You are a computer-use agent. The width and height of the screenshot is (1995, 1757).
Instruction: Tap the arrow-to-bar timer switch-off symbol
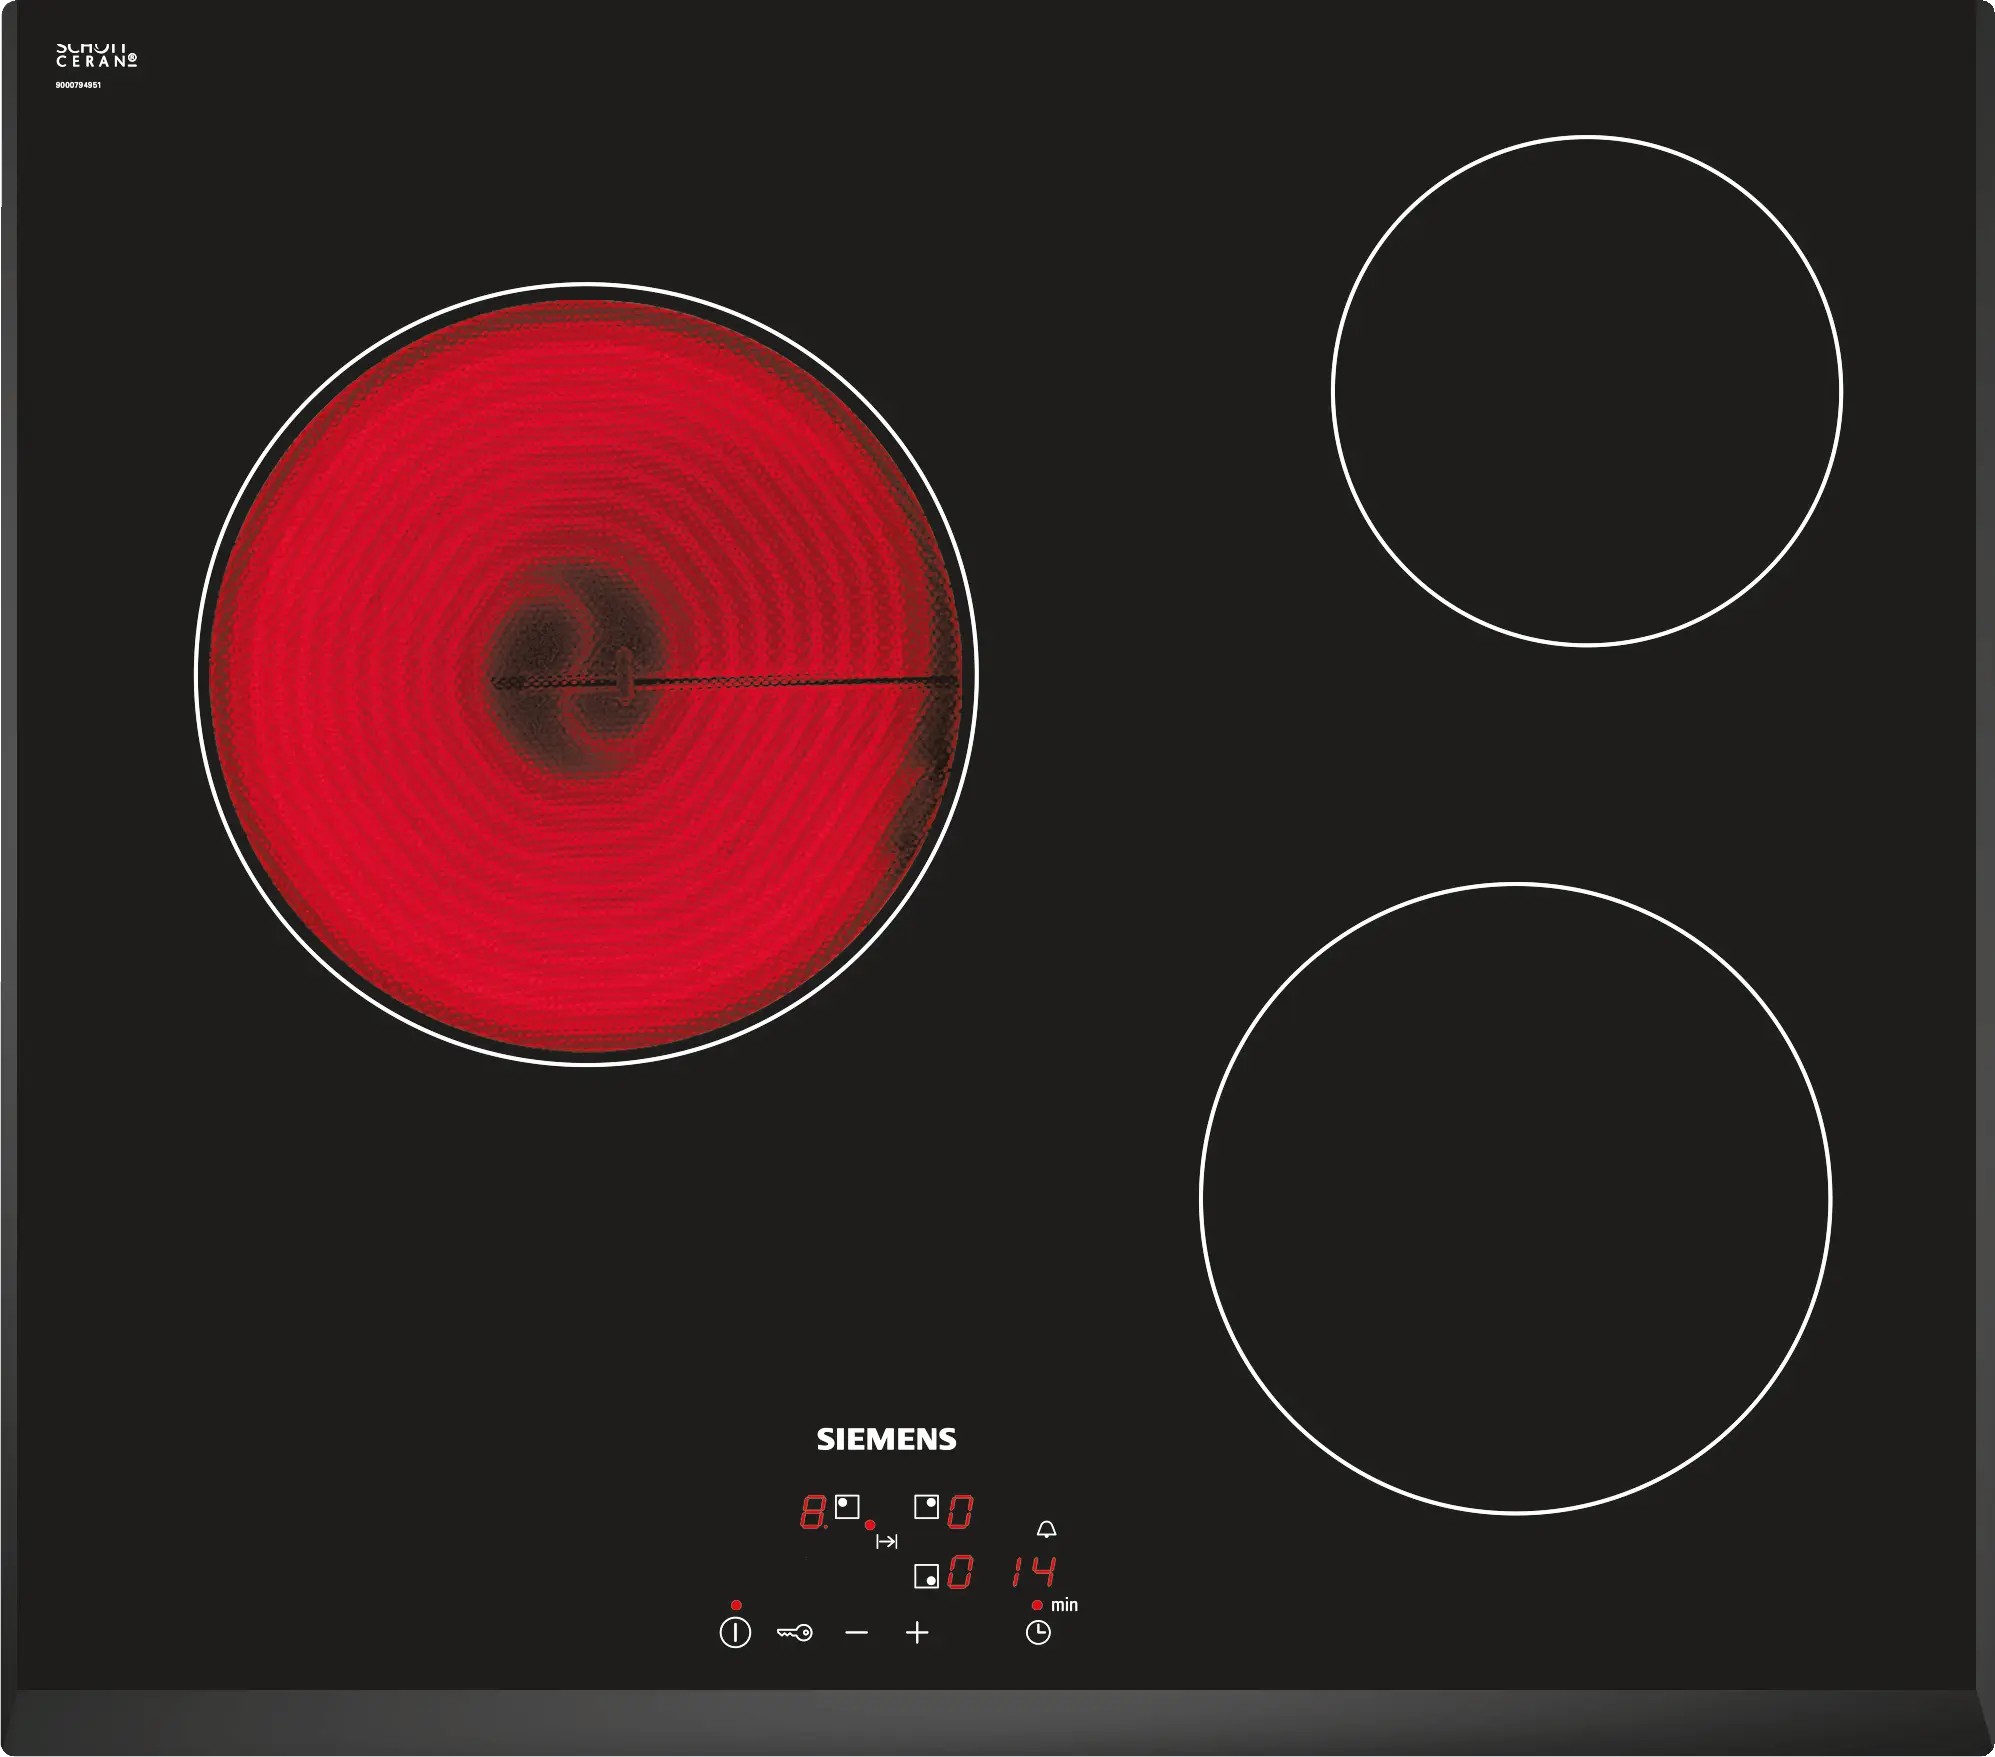pos(886,1542)
